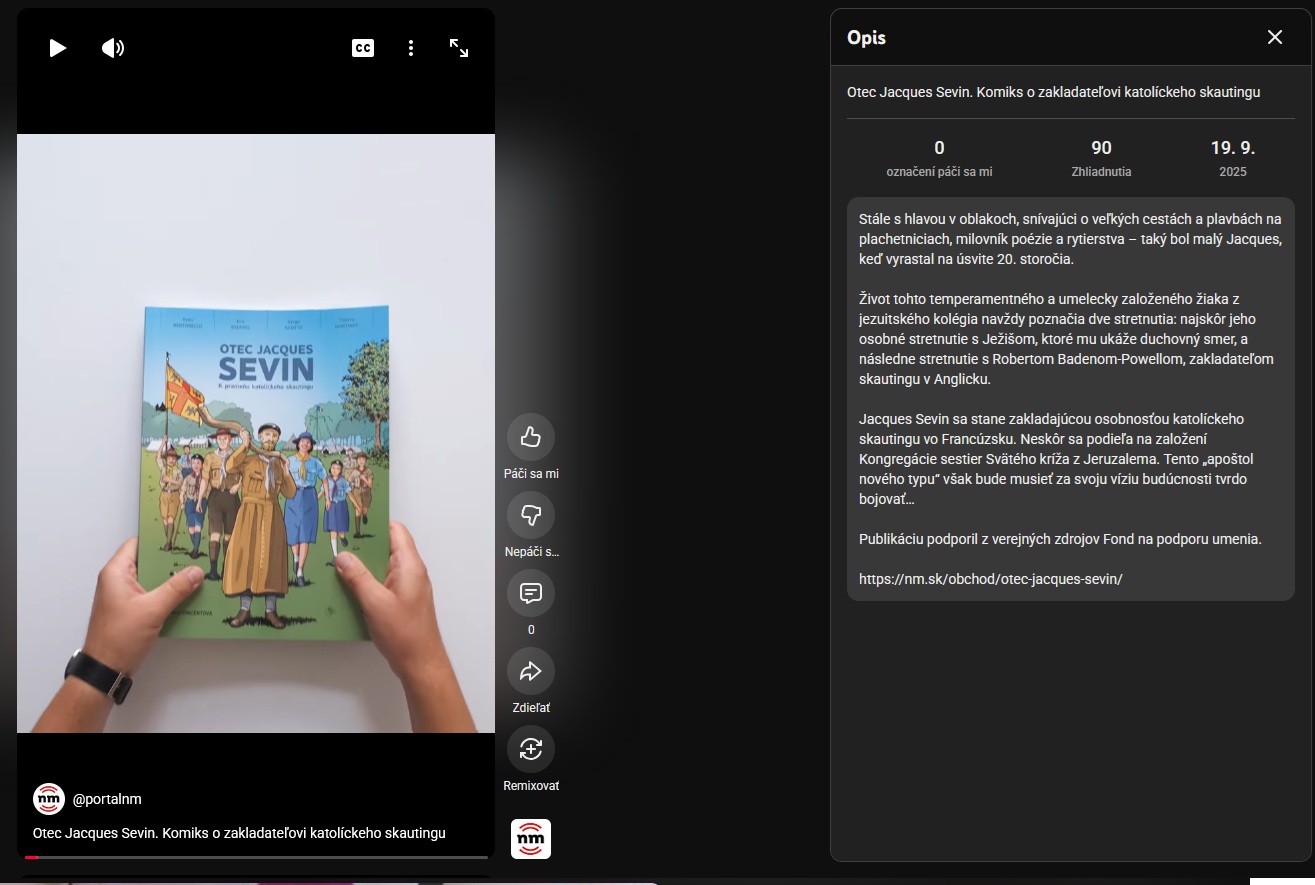Viewport: 1315px width, 885px height.
Task: Share the video using arrow icon
Action: pos(531,671)
